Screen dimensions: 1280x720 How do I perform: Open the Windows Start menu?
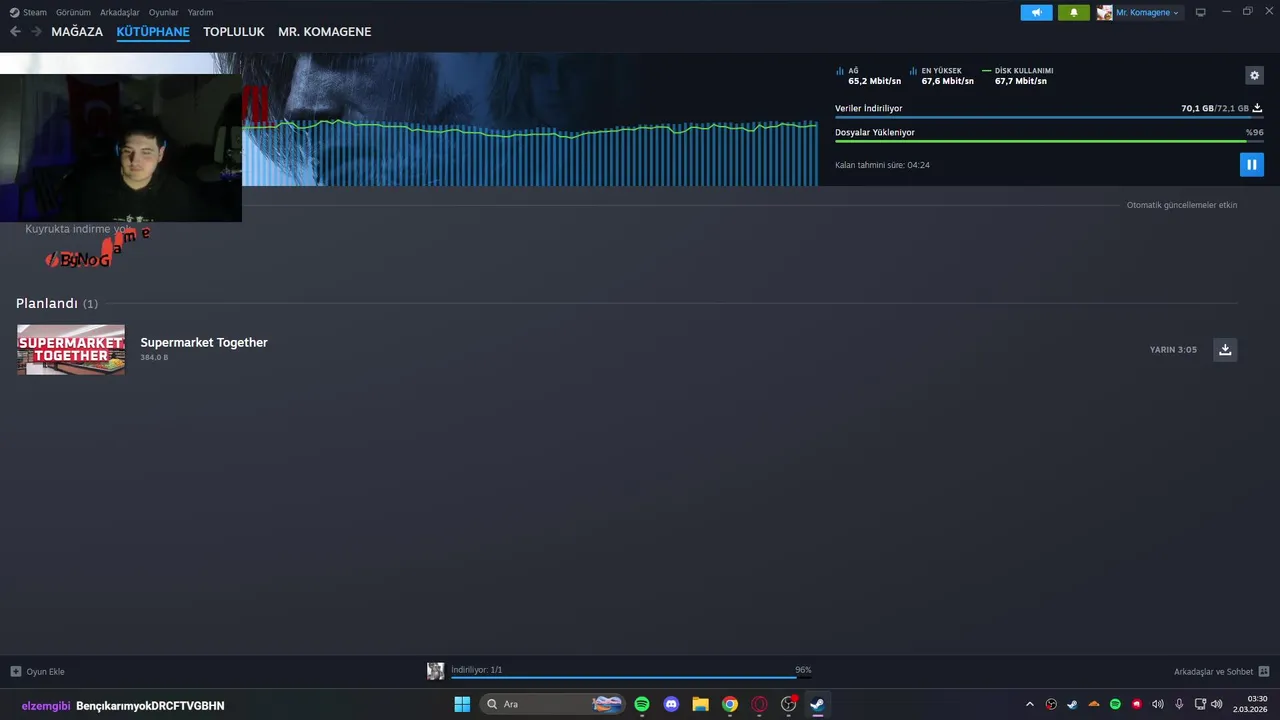[462, 704]
